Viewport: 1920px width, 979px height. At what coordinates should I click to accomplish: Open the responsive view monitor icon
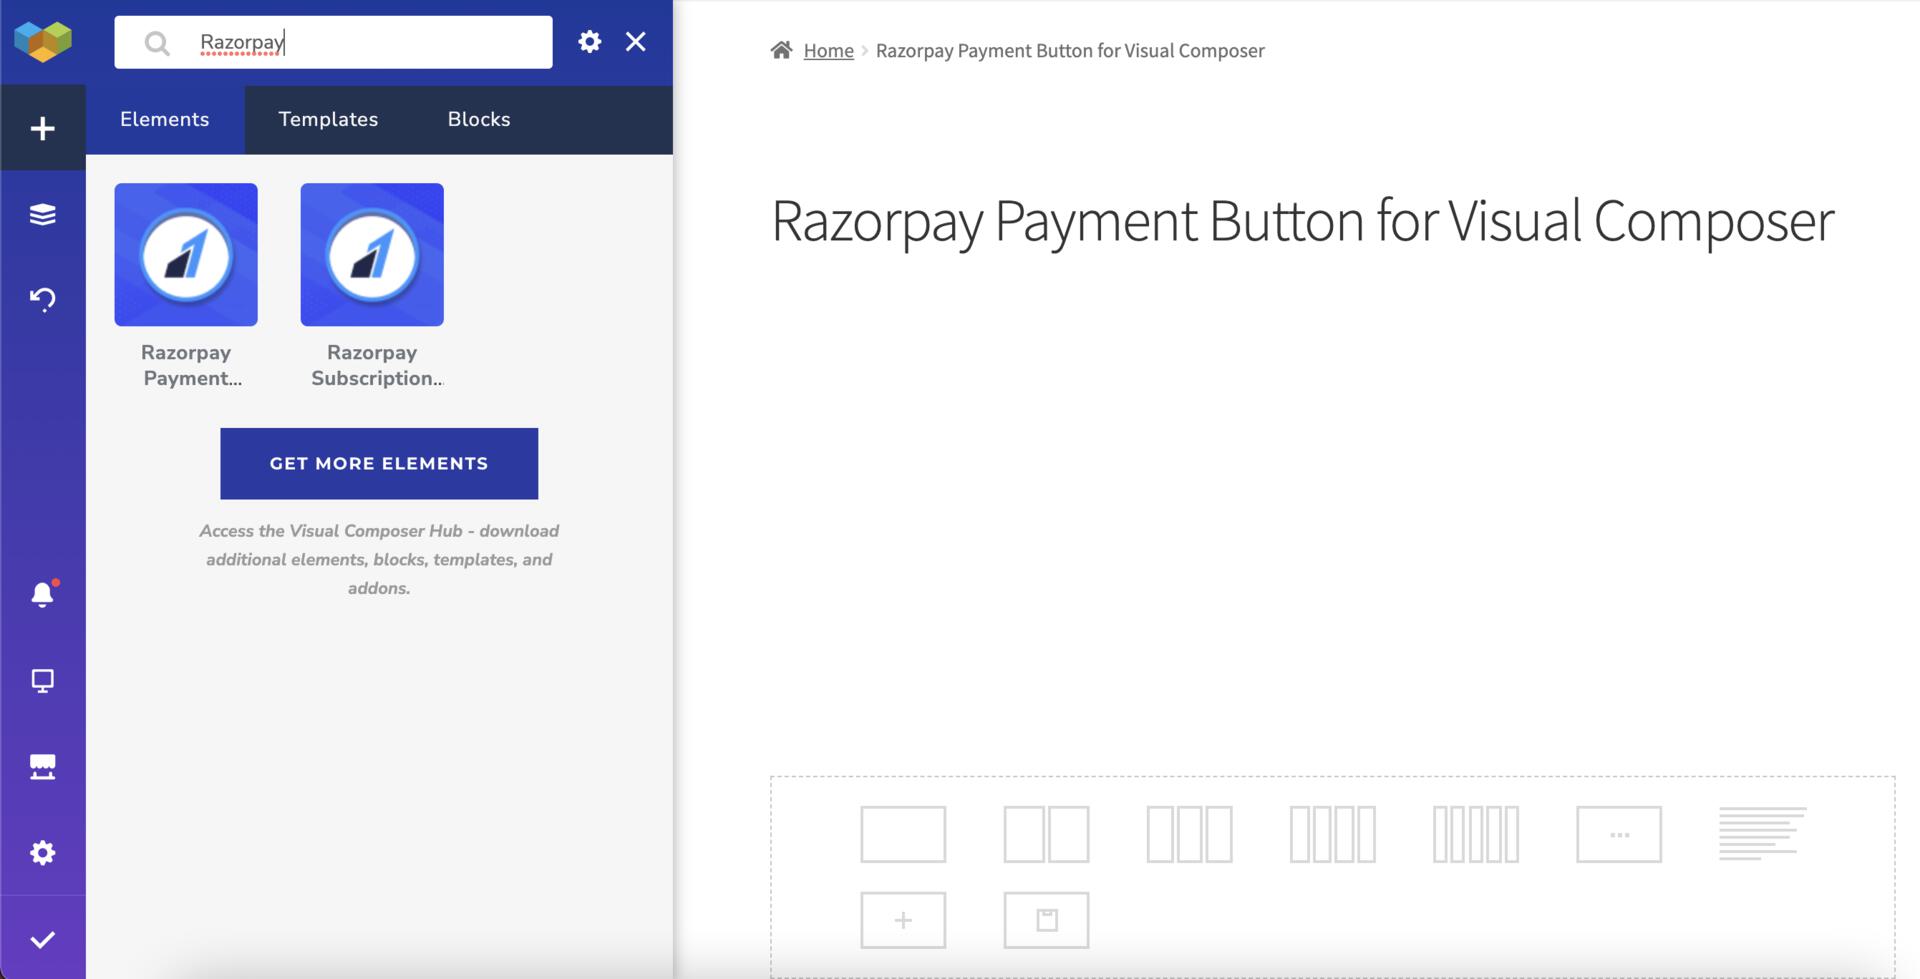42,681
